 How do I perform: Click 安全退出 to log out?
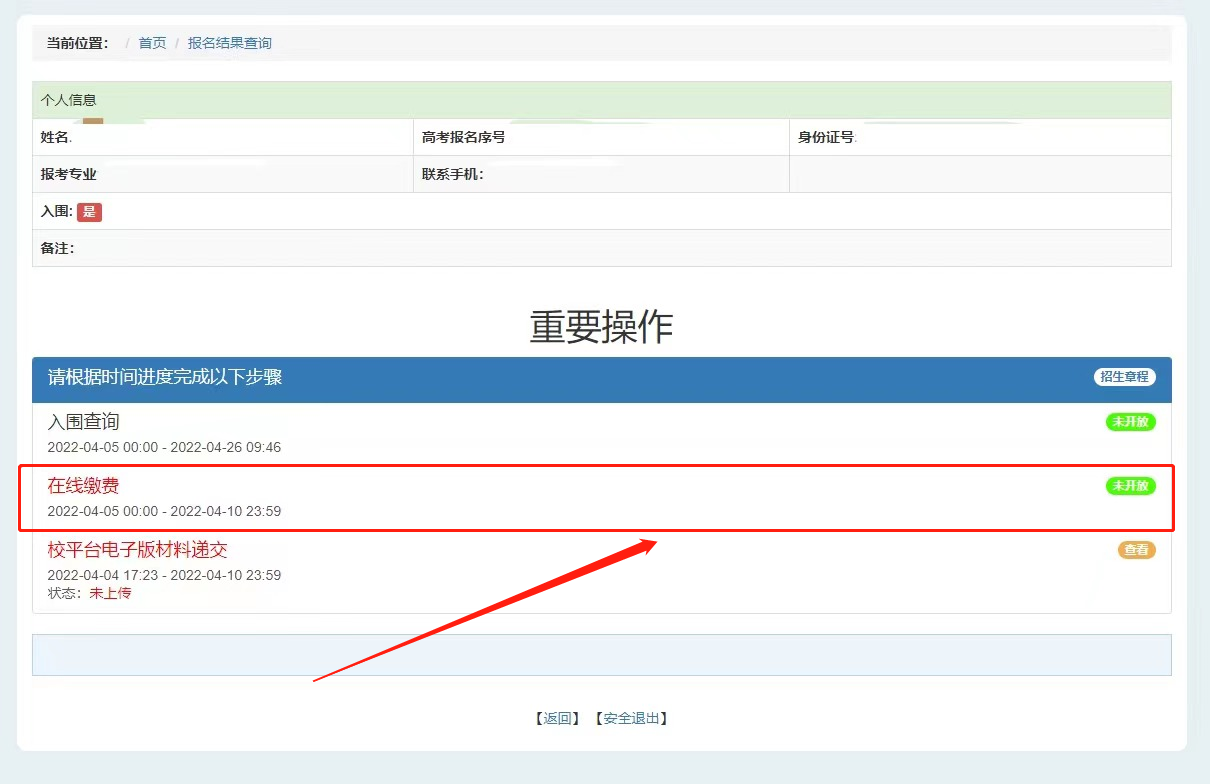[x=630, y=718]
